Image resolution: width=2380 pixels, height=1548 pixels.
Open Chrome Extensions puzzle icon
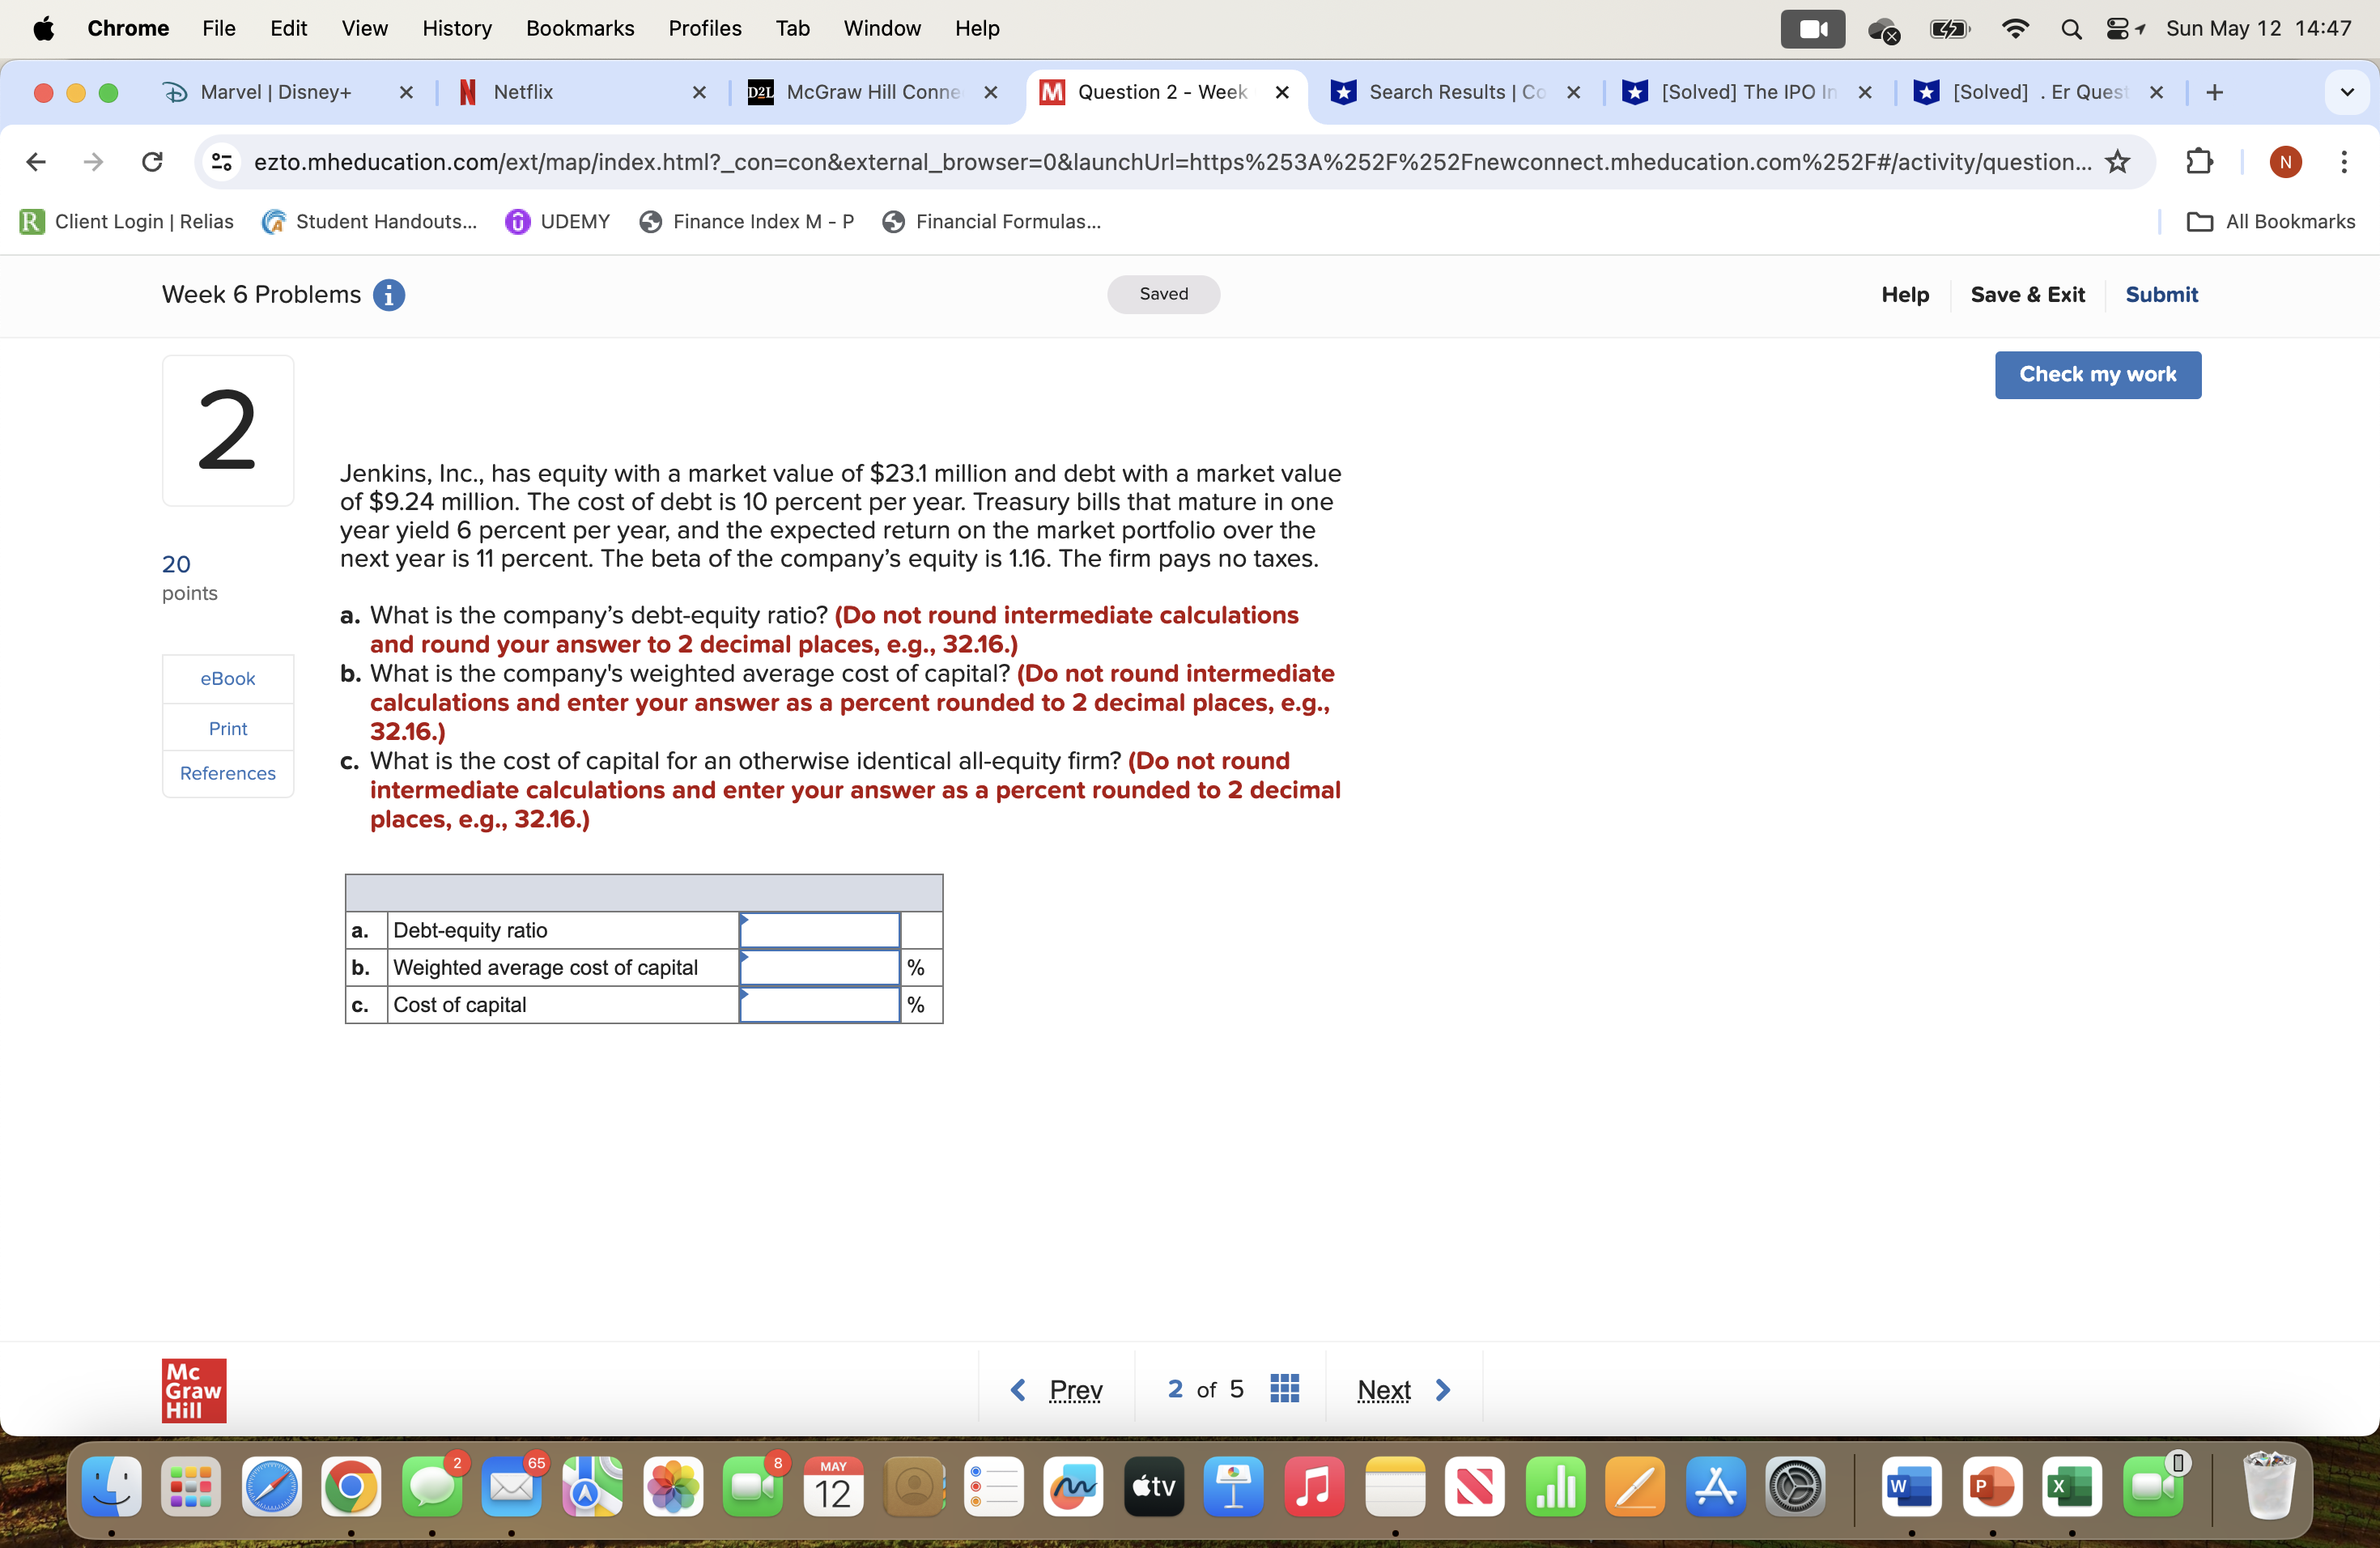pyautogui.click(x=2199, y=162)
